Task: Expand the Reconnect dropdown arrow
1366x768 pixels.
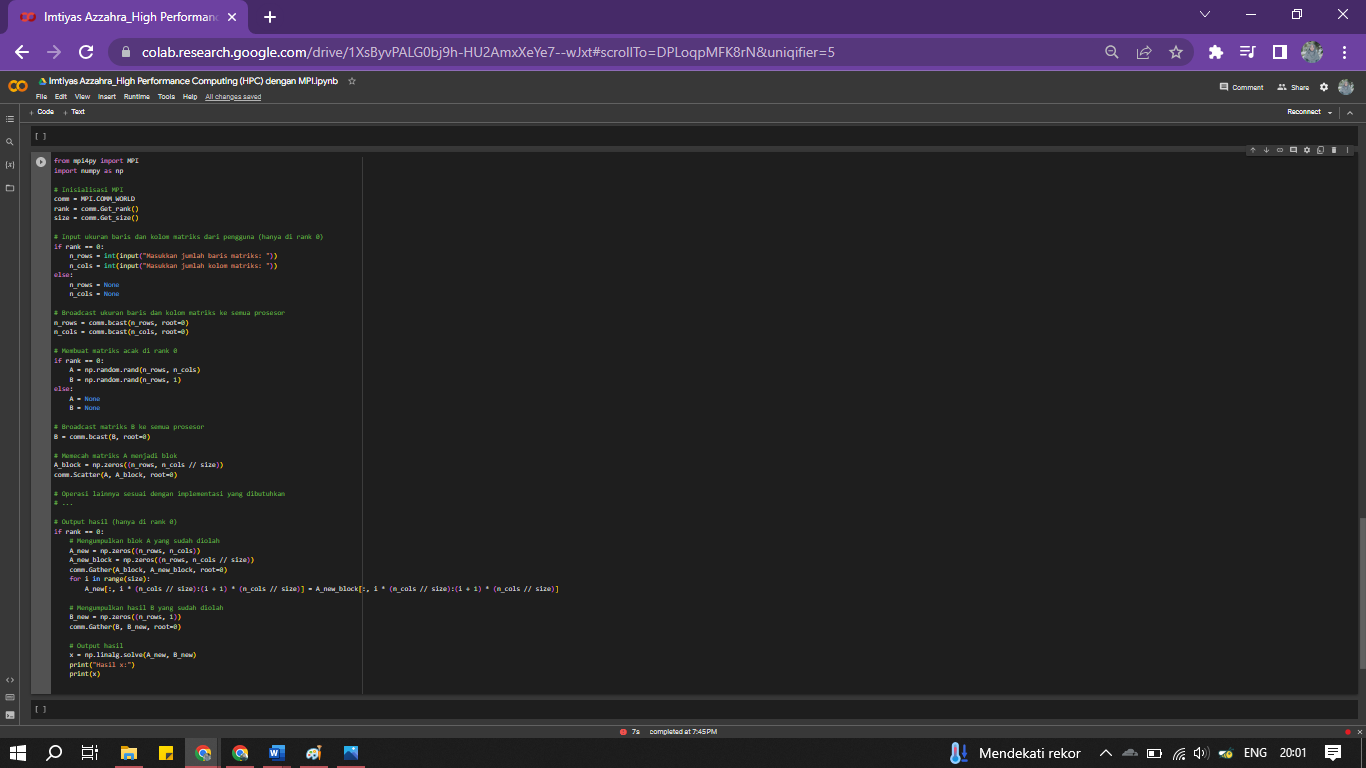Action: click(x=1330, y=112)
